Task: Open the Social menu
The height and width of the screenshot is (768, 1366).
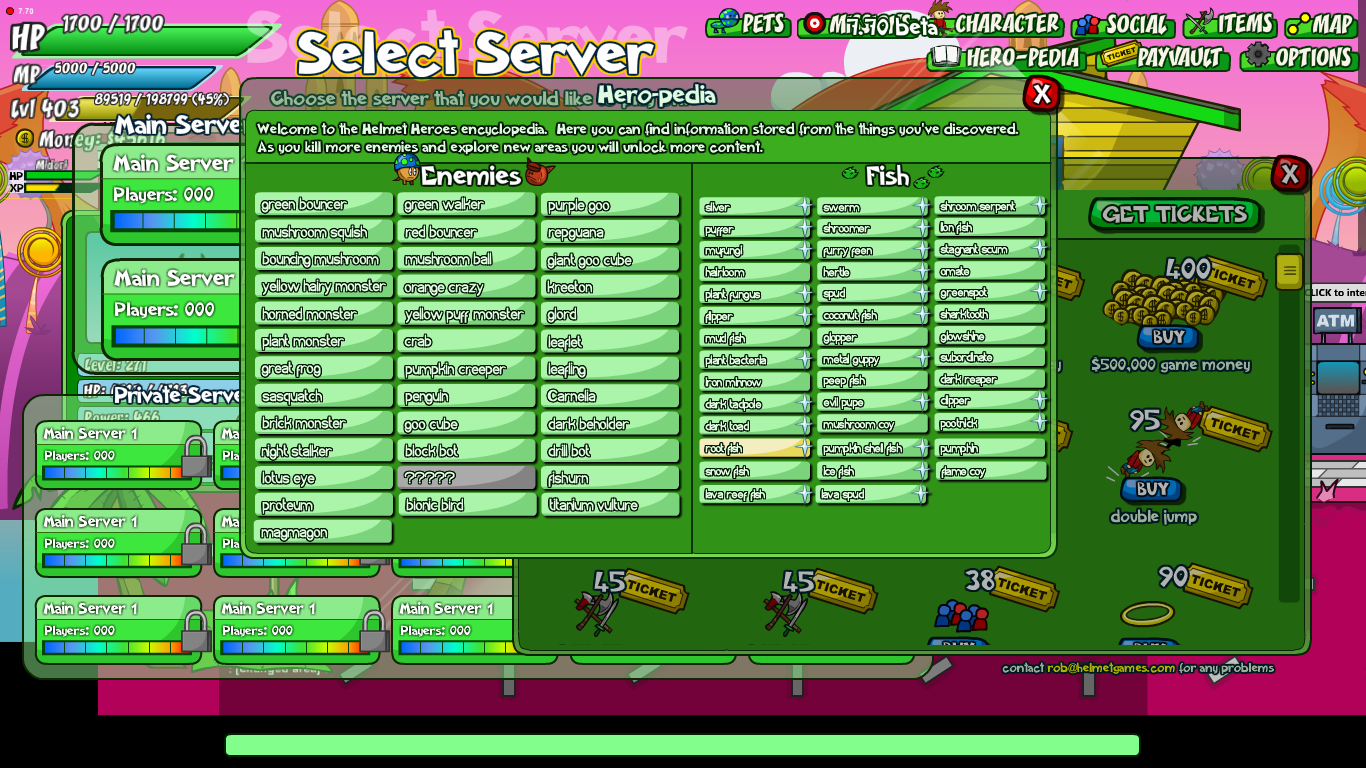Action: pyautogui.click(x=1122, y=24)
